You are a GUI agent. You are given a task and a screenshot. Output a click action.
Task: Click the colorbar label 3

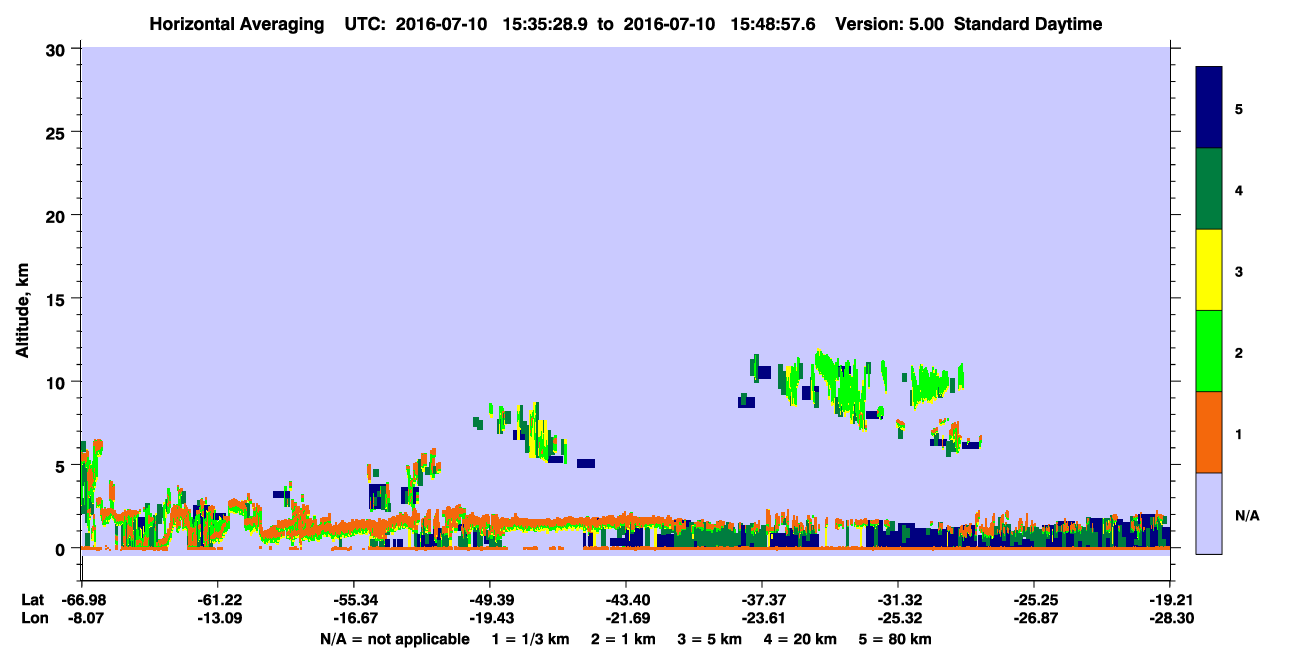click(x=1239, y=271)
